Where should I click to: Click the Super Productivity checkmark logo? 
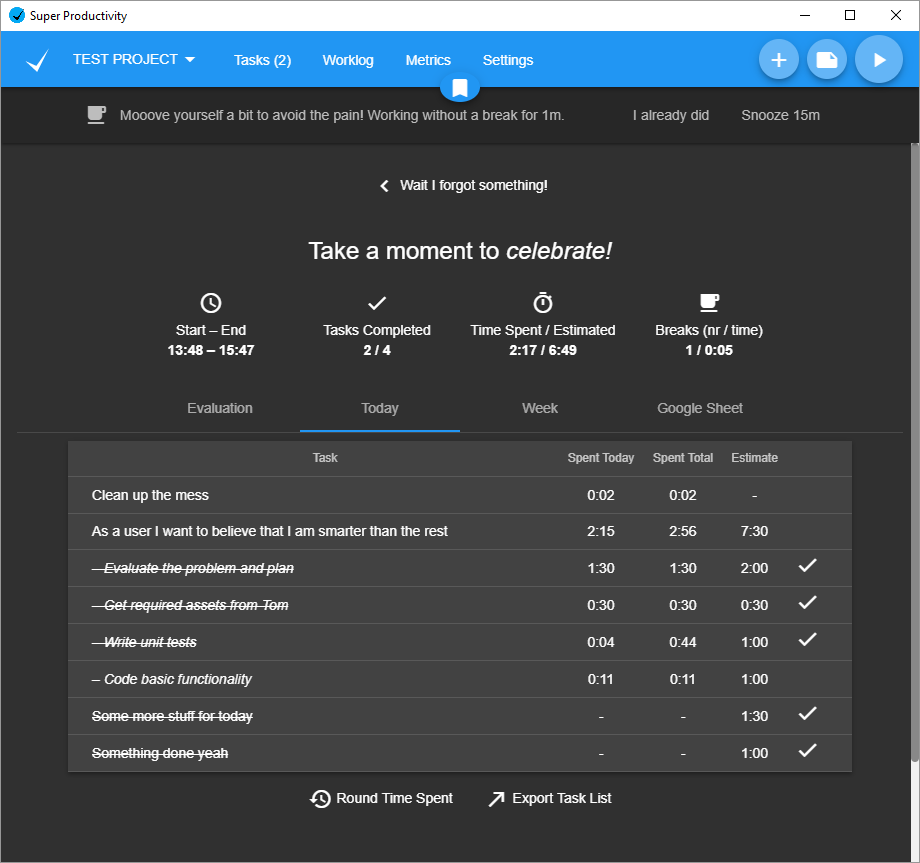[37, 61]
